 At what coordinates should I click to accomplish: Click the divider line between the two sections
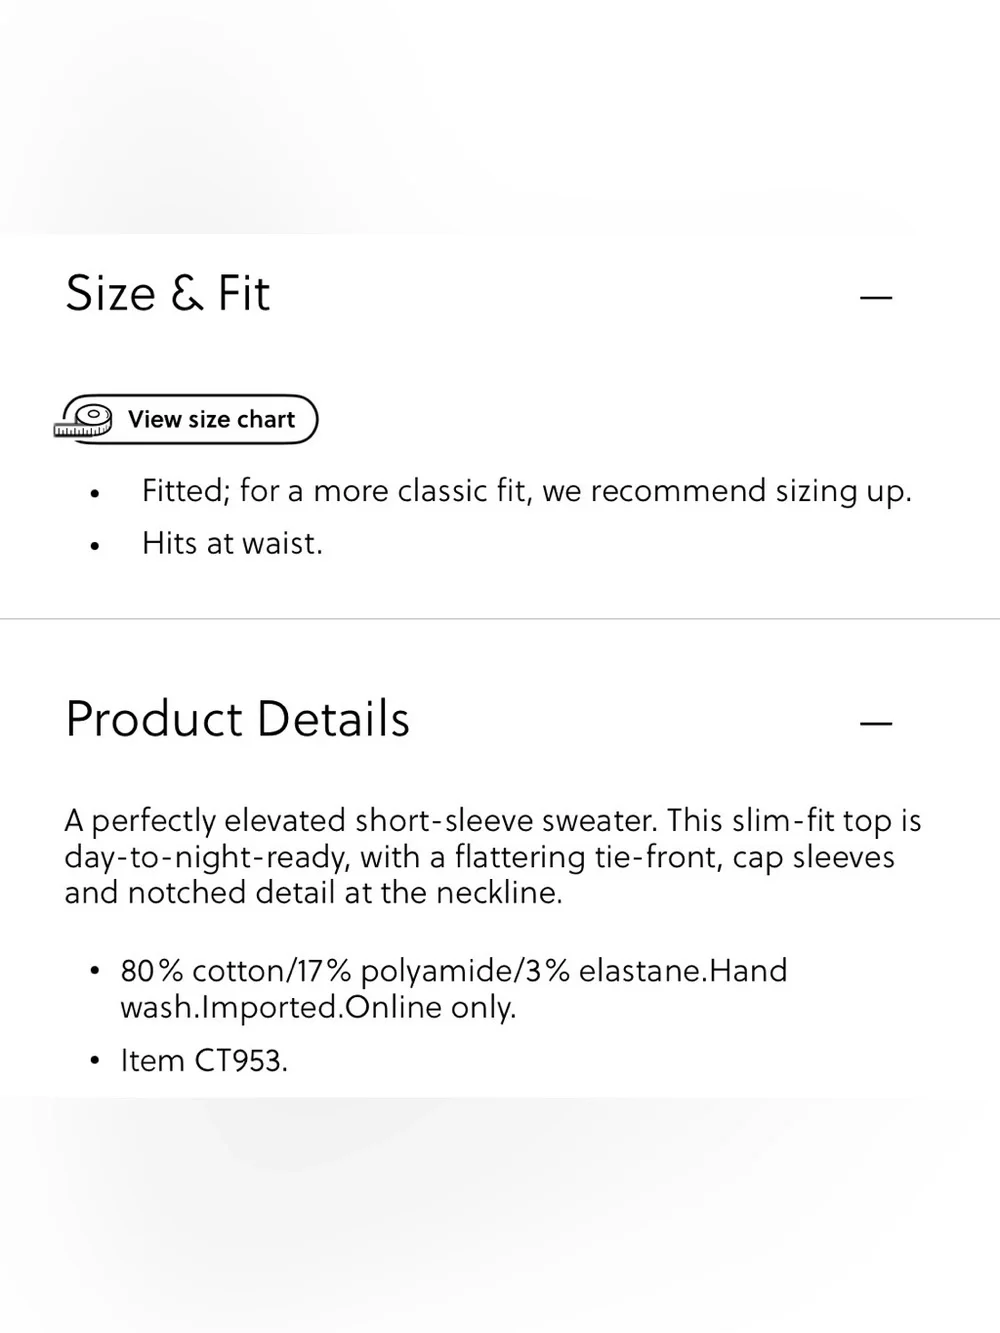click(x=500, y=619)
